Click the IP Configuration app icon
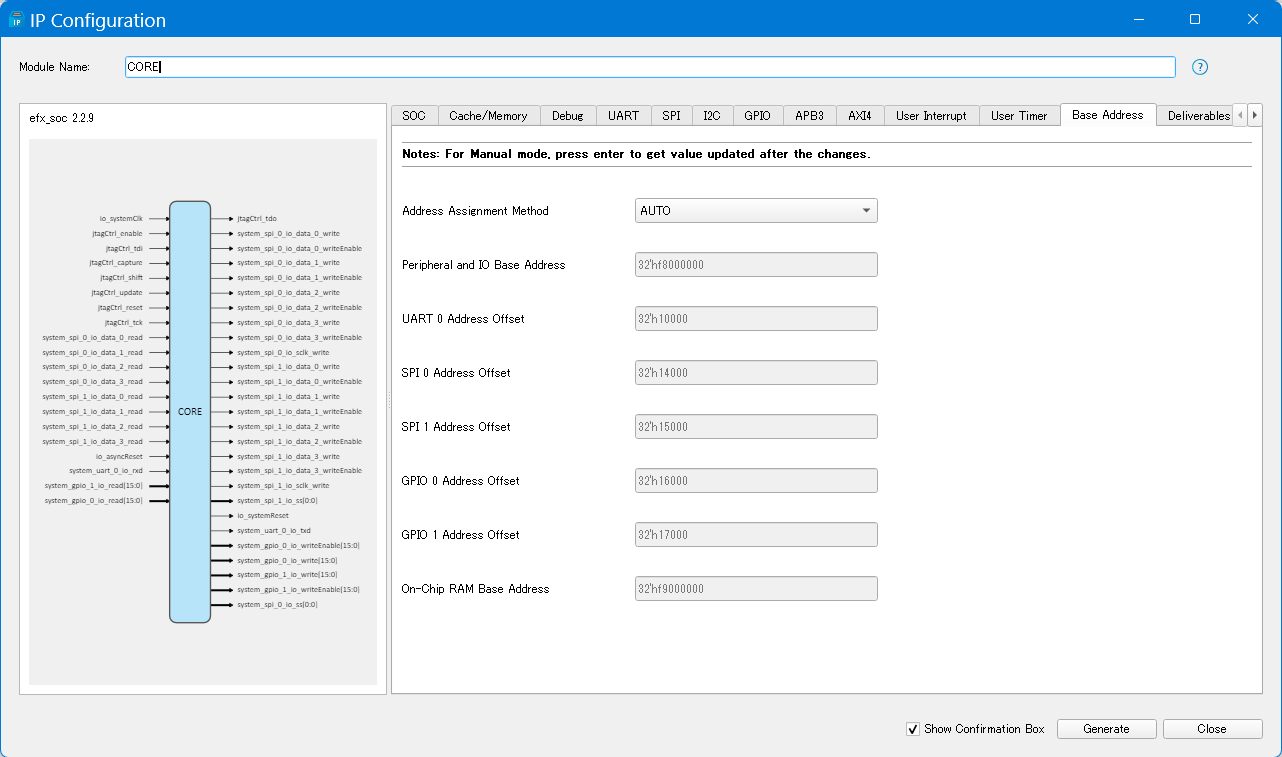Image resolution: width=1282 pixels, height=757 pixels. (x=16, y=20)
